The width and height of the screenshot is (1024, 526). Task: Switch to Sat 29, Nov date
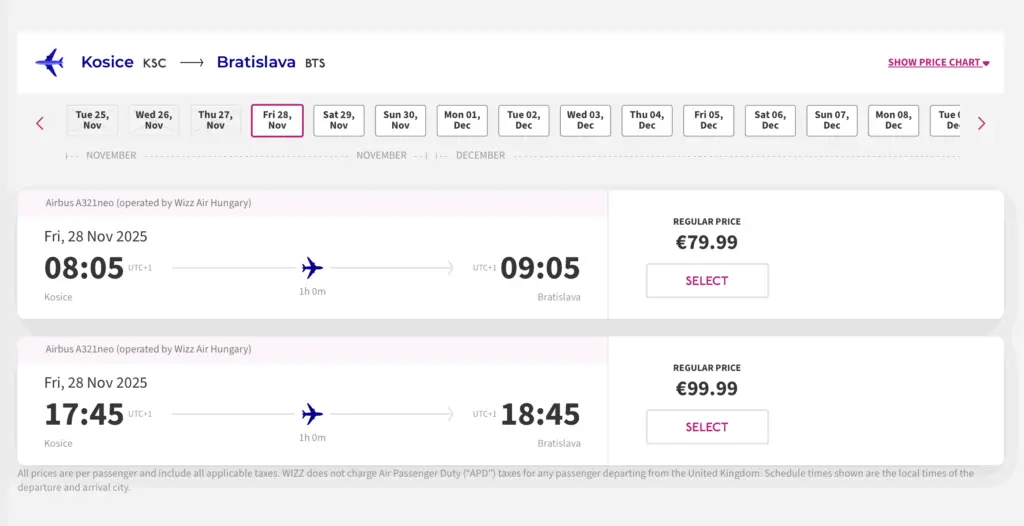click(x=339, y=120)
